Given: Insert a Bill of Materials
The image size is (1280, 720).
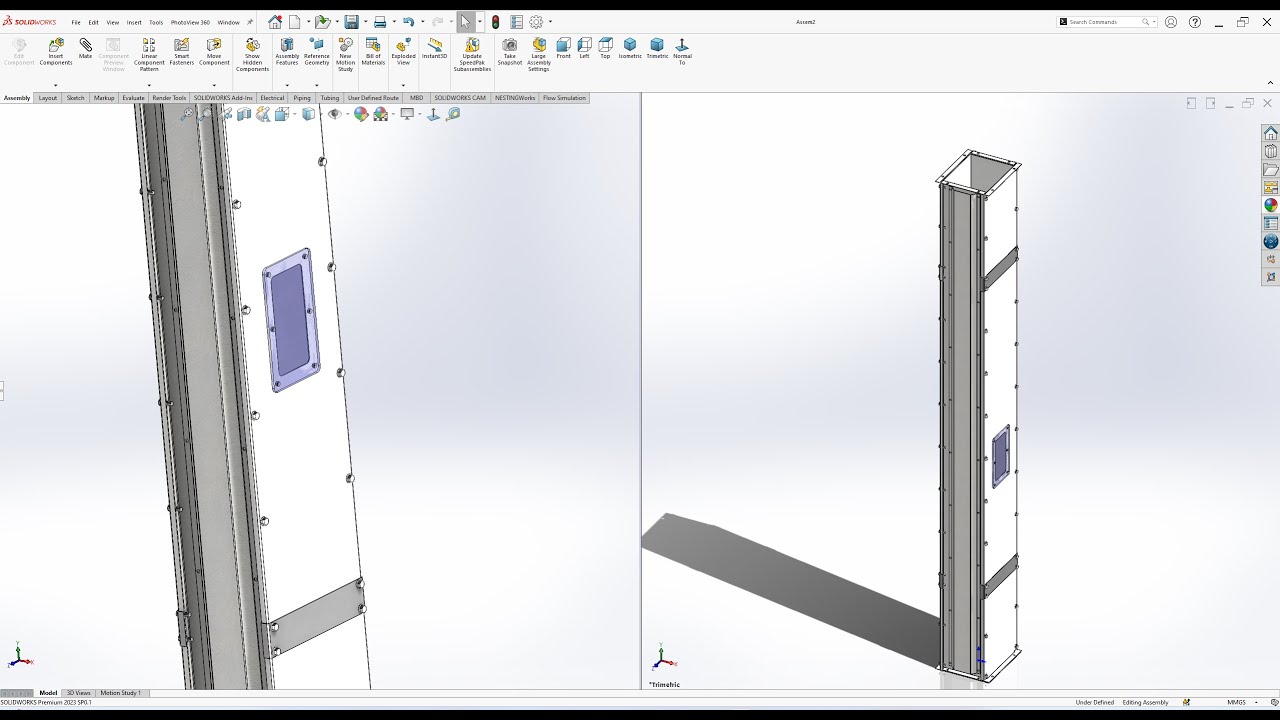Looking at the screenshot, I should [373, 52].
